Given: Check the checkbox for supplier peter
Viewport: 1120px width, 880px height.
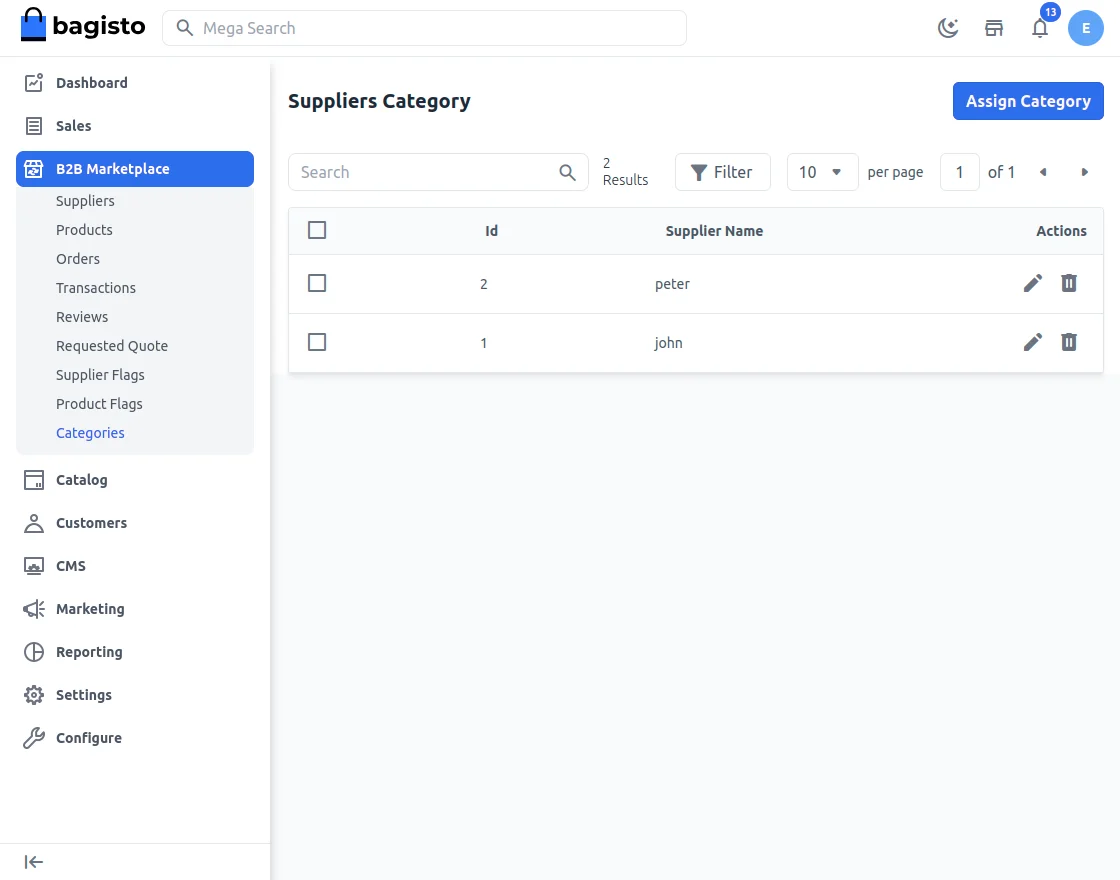Looking at the screenshot, I should [317, 283].
